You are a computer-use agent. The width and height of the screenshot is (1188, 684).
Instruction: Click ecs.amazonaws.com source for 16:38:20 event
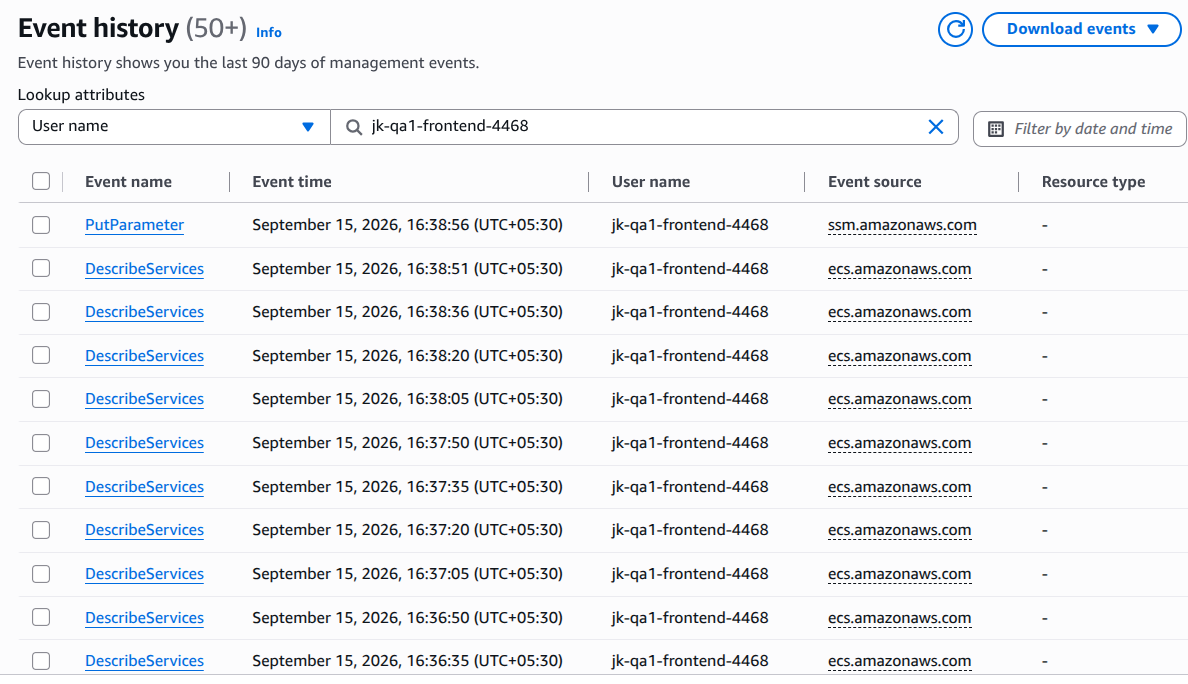click(899, 356)
